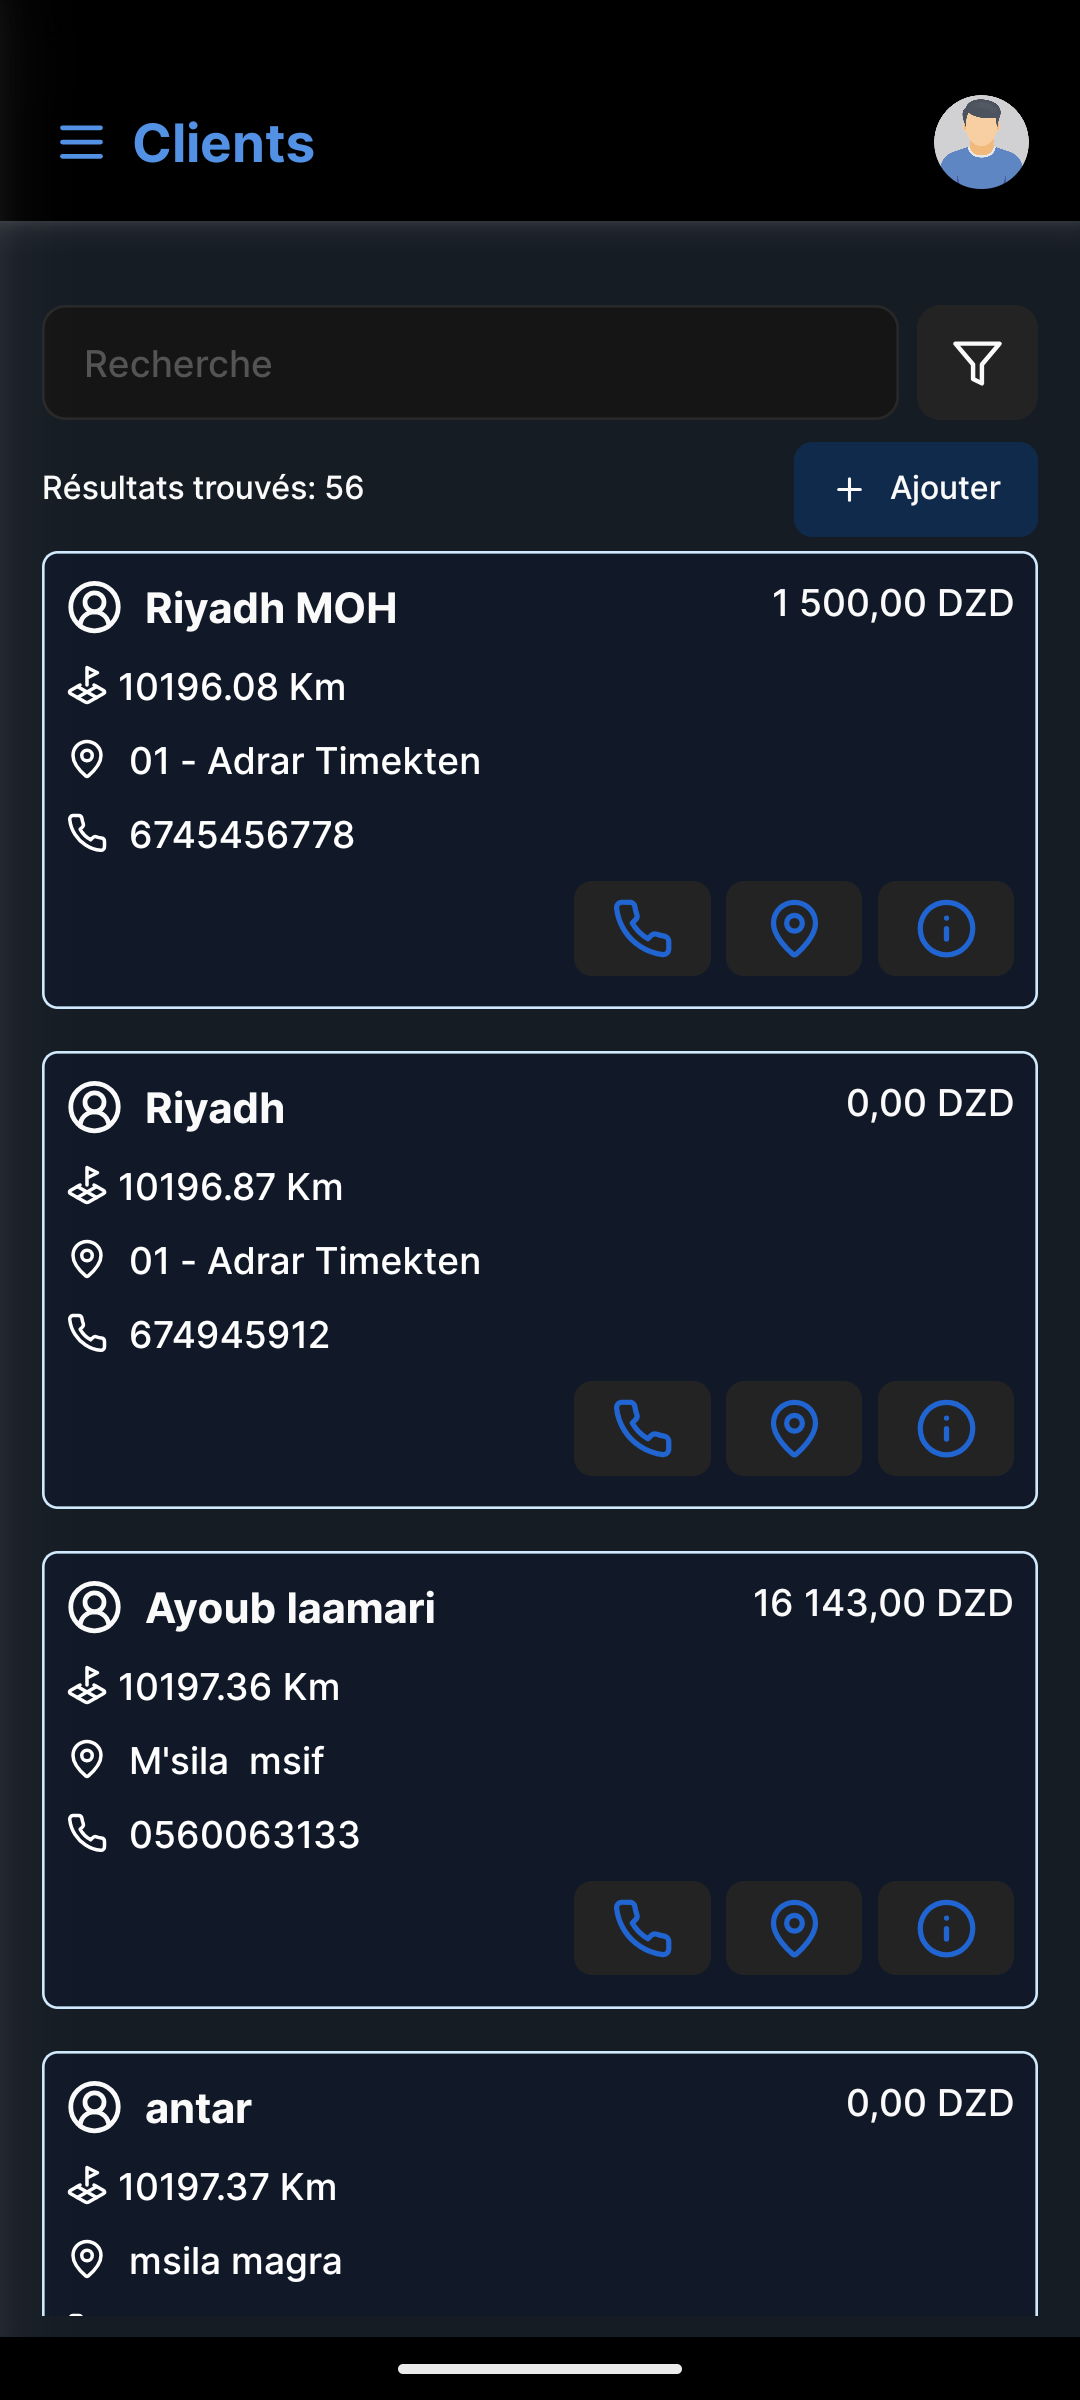Tap phone number 0560063133
Image resolution: width=1080 pixels, height=2400 pixels.
tap(244, 1835)
